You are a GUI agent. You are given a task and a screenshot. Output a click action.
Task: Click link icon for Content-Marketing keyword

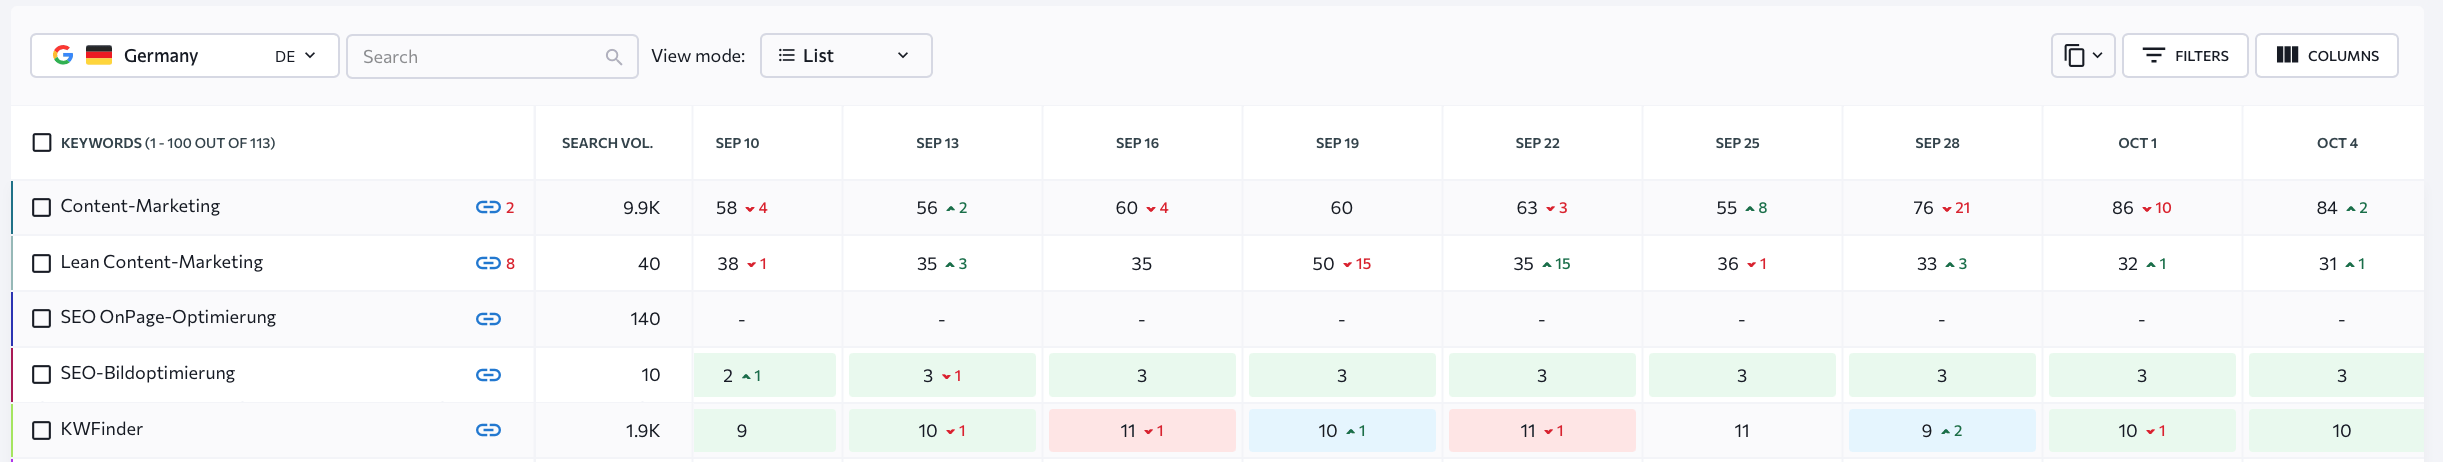(488, 208)
